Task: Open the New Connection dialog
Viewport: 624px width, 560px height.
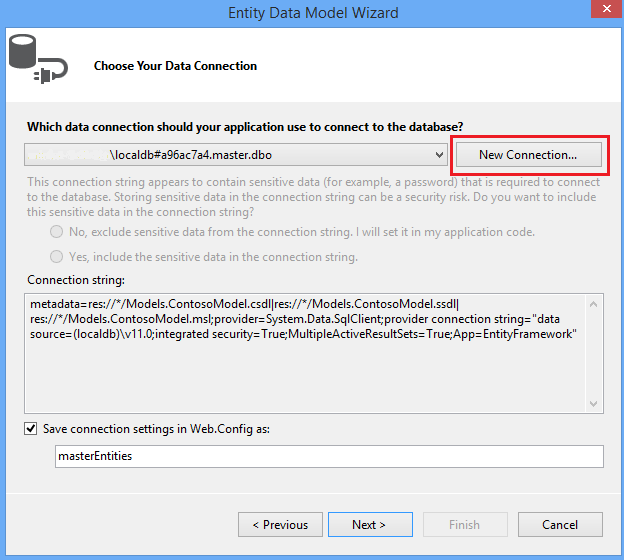Action: pyautogui.click(x=527, y=155)
